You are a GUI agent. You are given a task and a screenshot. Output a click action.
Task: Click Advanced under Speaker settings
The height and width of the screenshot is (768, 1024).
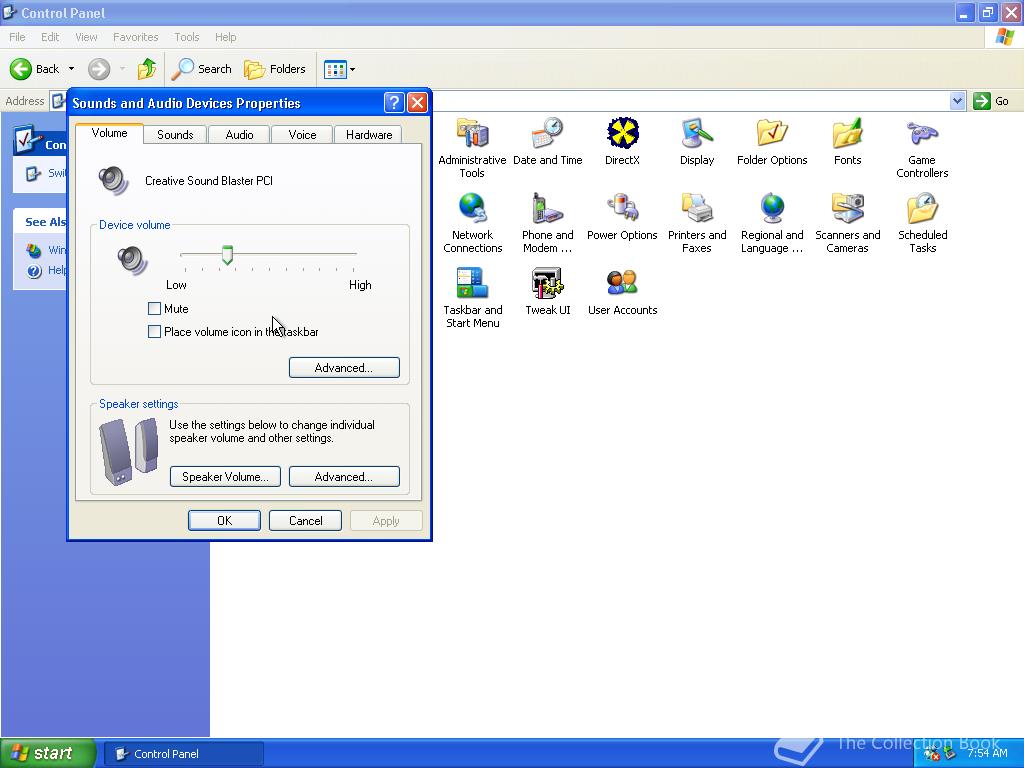[x=344, y=477]
